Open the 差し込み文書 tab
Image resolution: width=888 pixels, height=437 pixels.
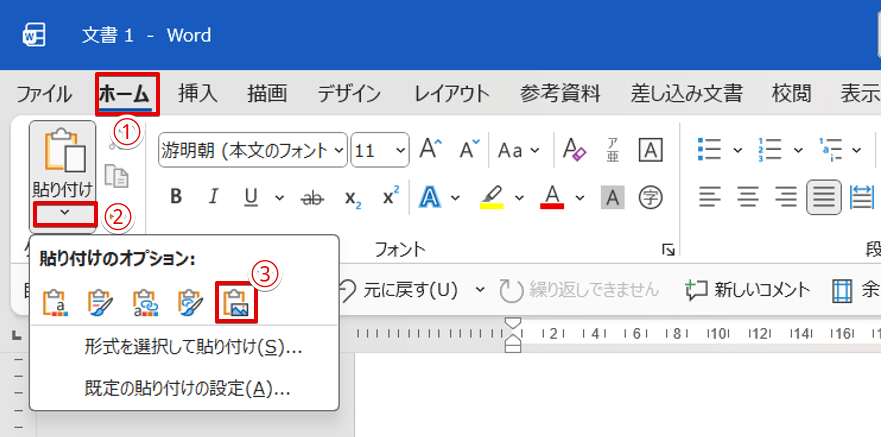687,94
